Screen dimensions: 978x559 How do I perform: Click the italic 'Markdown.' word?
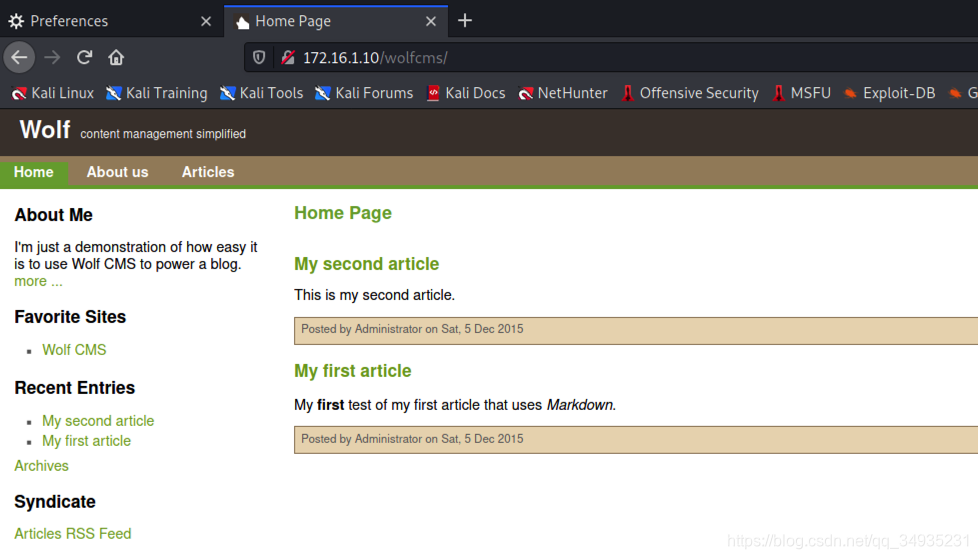click(x=581, y=405)
